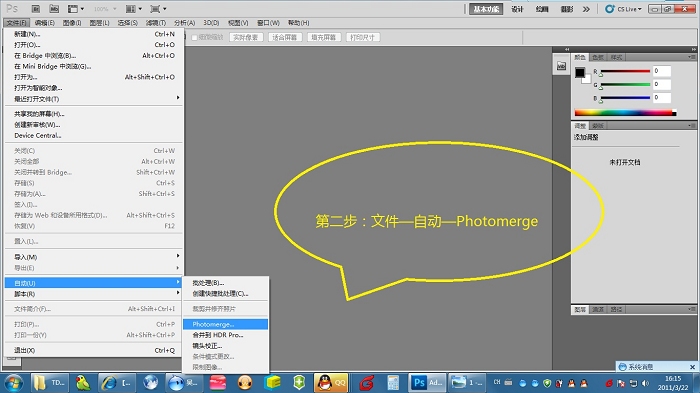The height and width of the screenshot is (393, 700).
Task: Open the 帮助(H) menu
Action: 298,23
